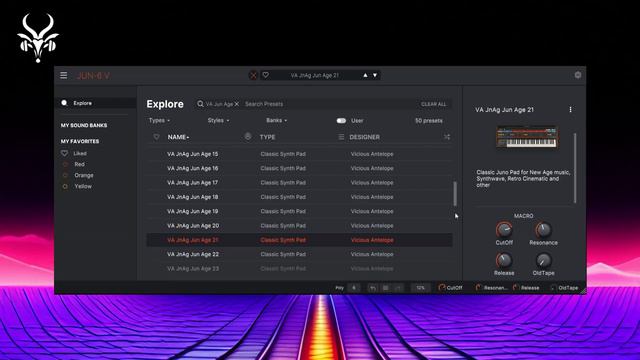Image resolution: width=640 pixels, height=360 pixels.
Task: Open edit history list icon
Action: [x=385, y=288]
